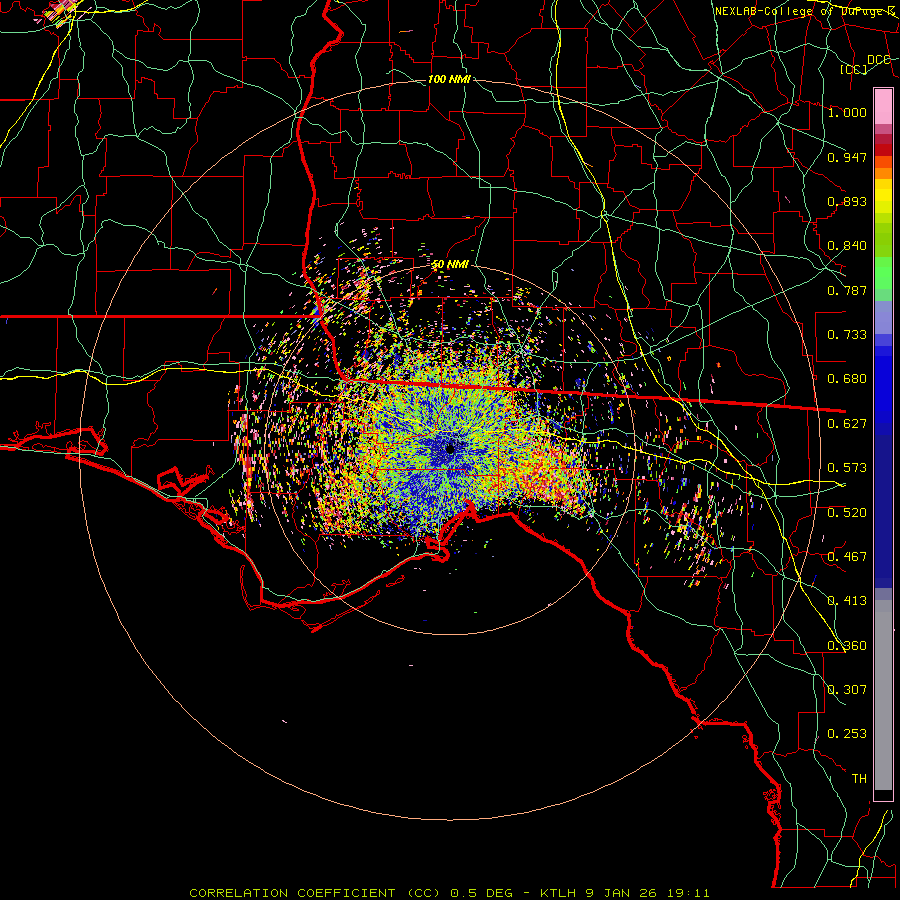
Task: Click the 0.307 color scale value
Action: point(847,690)
